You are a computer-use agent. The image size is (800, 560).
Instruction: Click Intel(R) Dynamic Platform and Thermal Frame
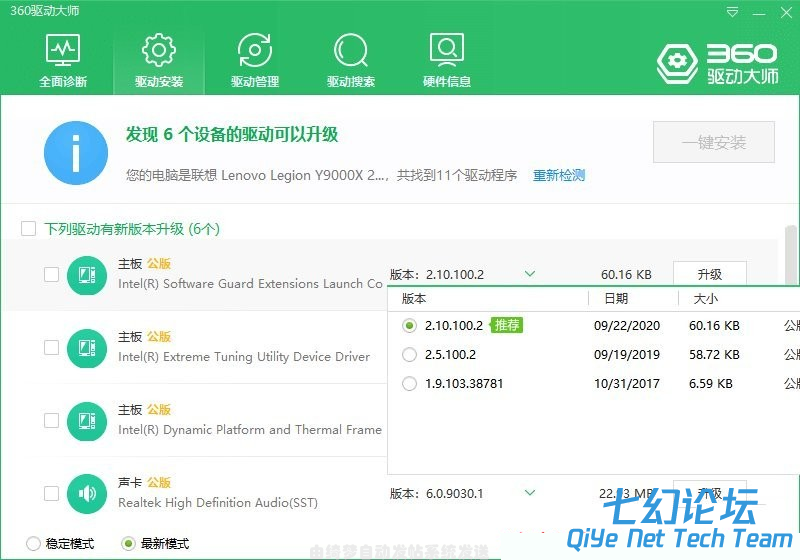(249, 429)
